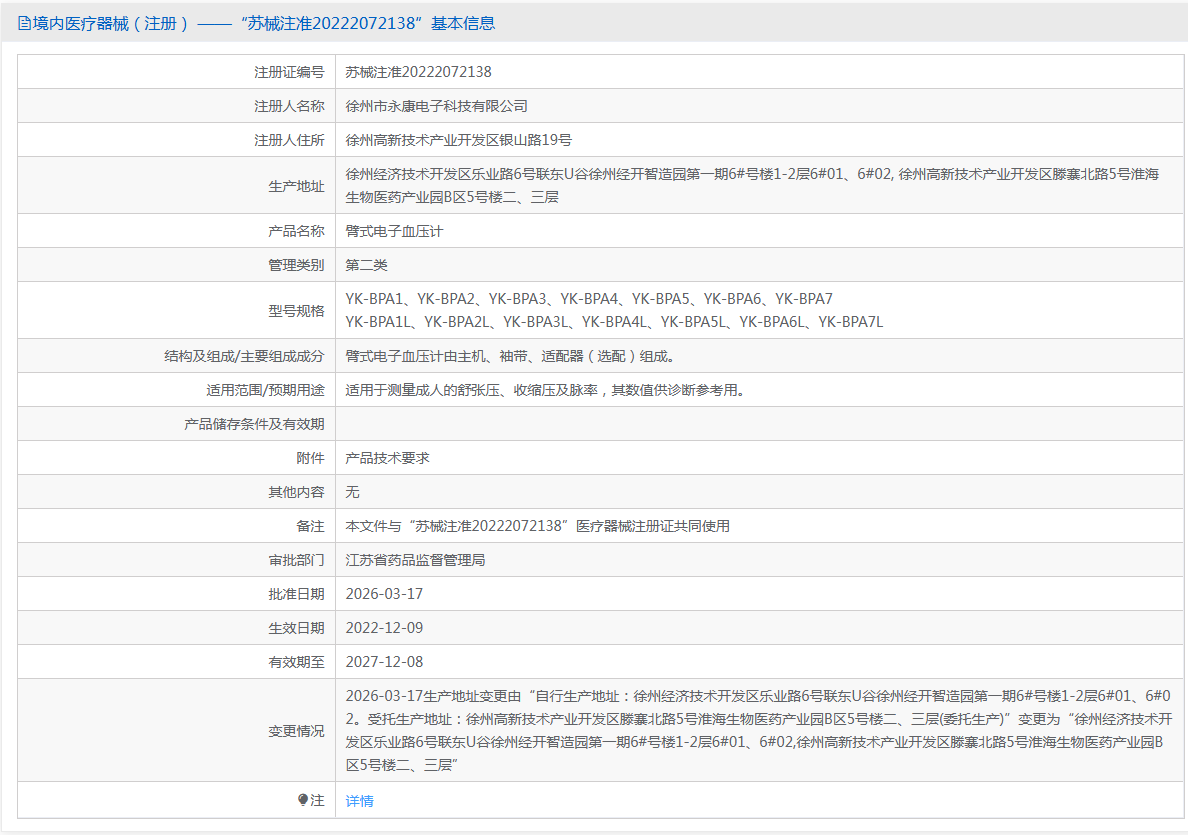Select address 徐州高新技术产业开发区银山路19号

click(x=458, y=140)
